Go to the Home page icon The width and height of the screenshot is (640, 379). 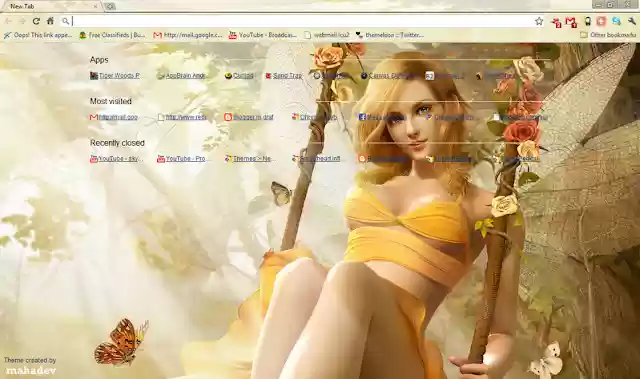[50, 21]
